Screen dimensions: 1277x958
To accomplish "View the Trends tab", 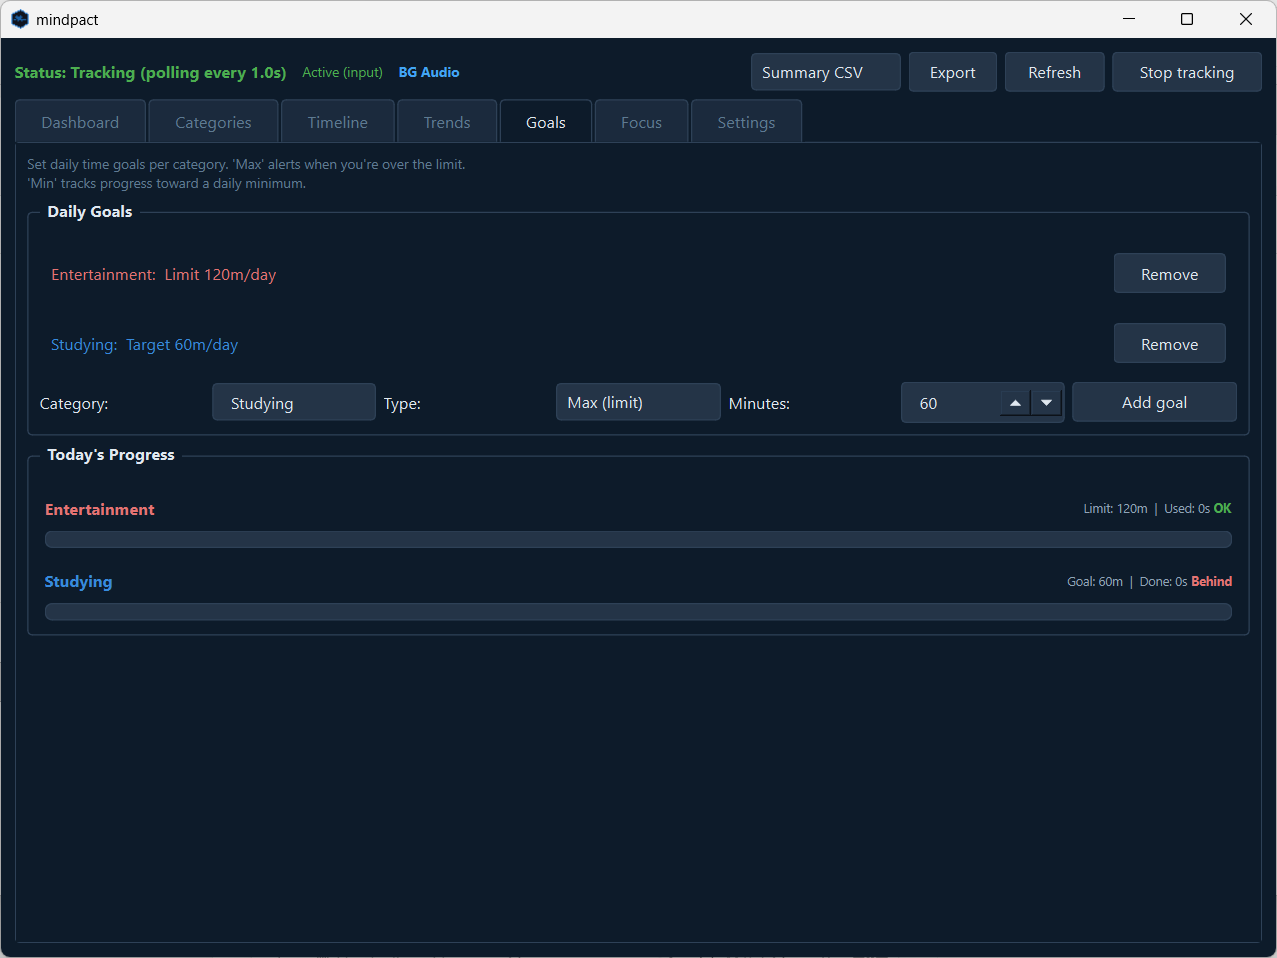I will pyautogui.click(x=446, y=122).
